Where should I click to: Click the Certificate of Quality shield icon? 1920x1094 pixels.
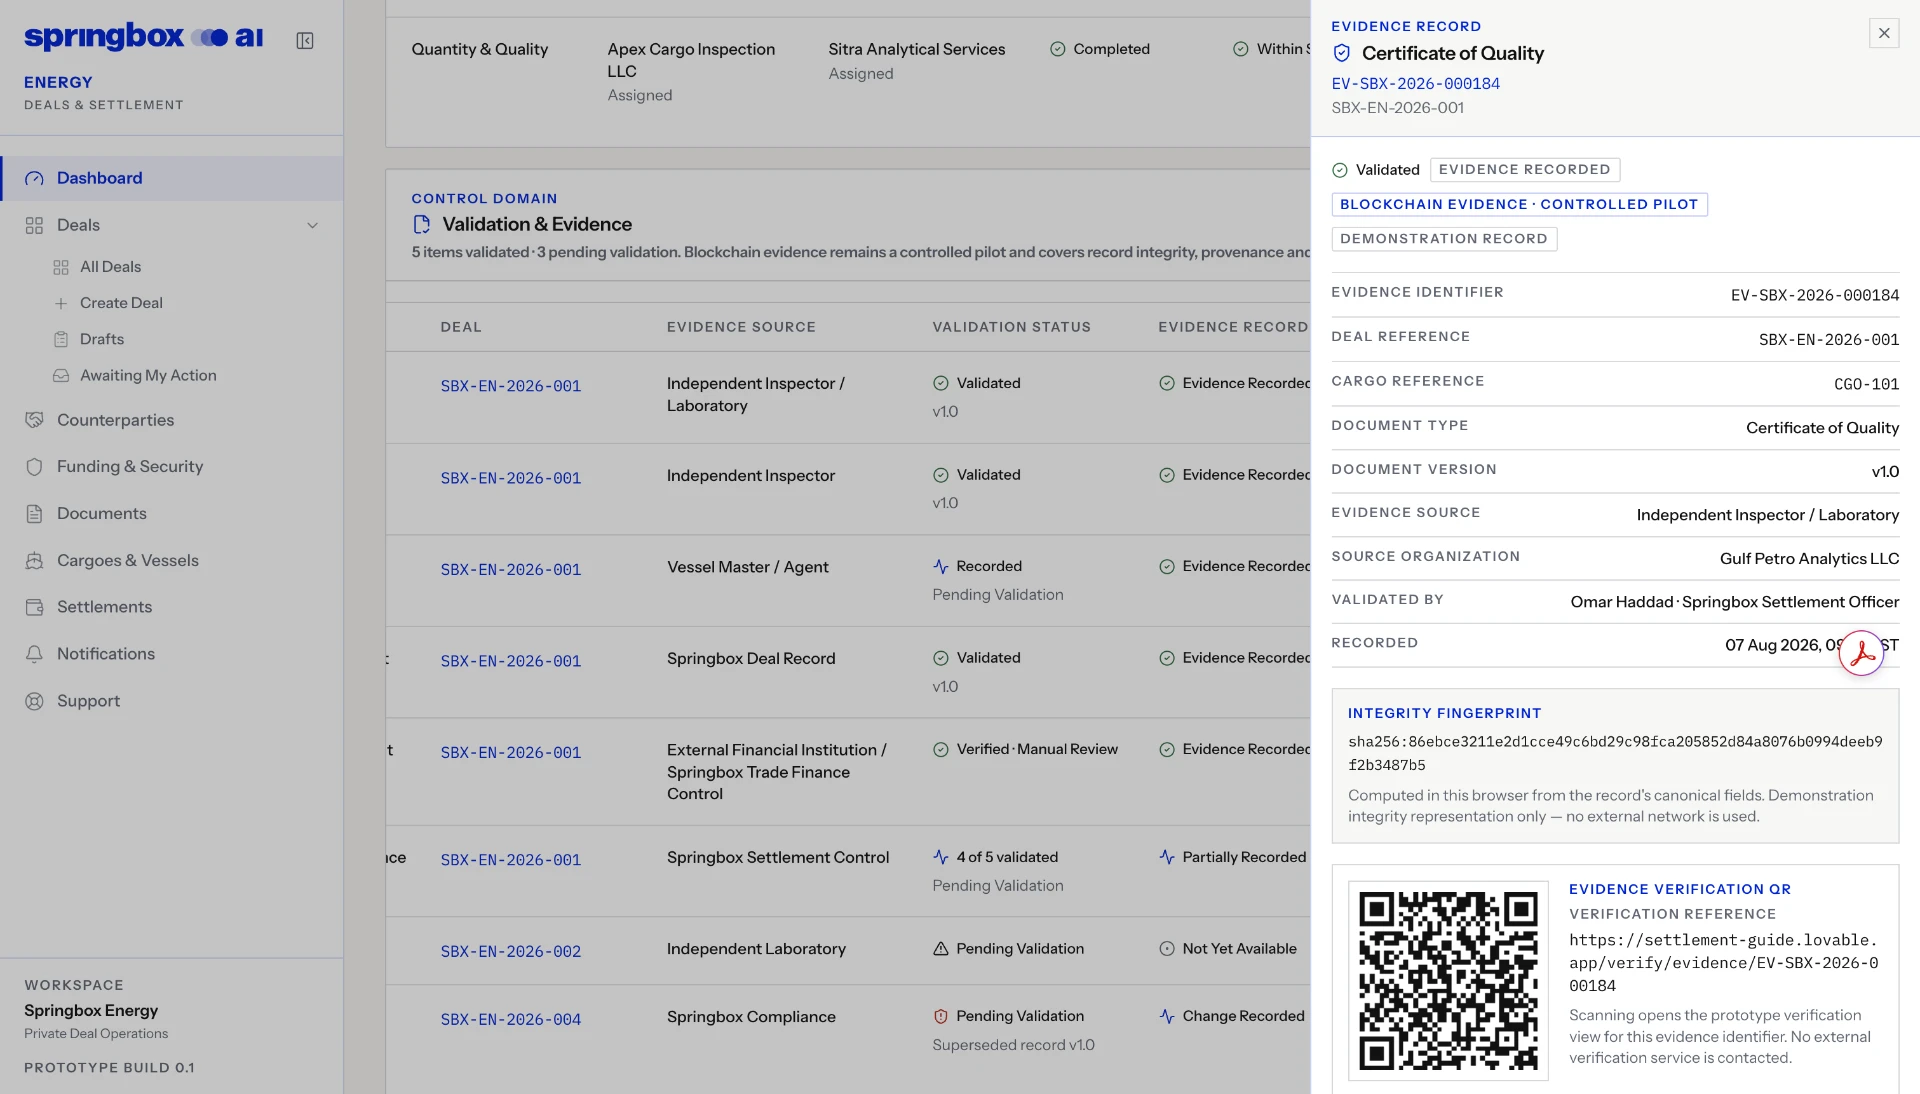pos(1342,53)
